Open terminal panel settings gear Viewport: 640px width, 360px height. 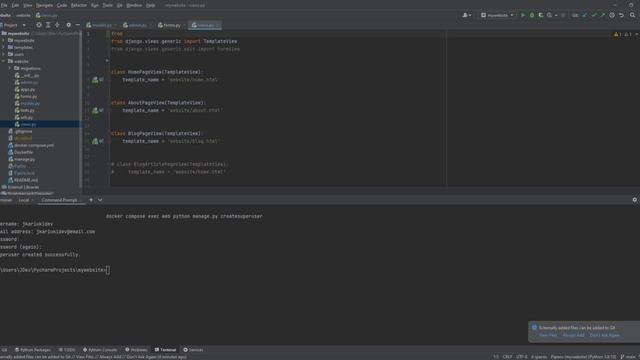tap(634, 200)
